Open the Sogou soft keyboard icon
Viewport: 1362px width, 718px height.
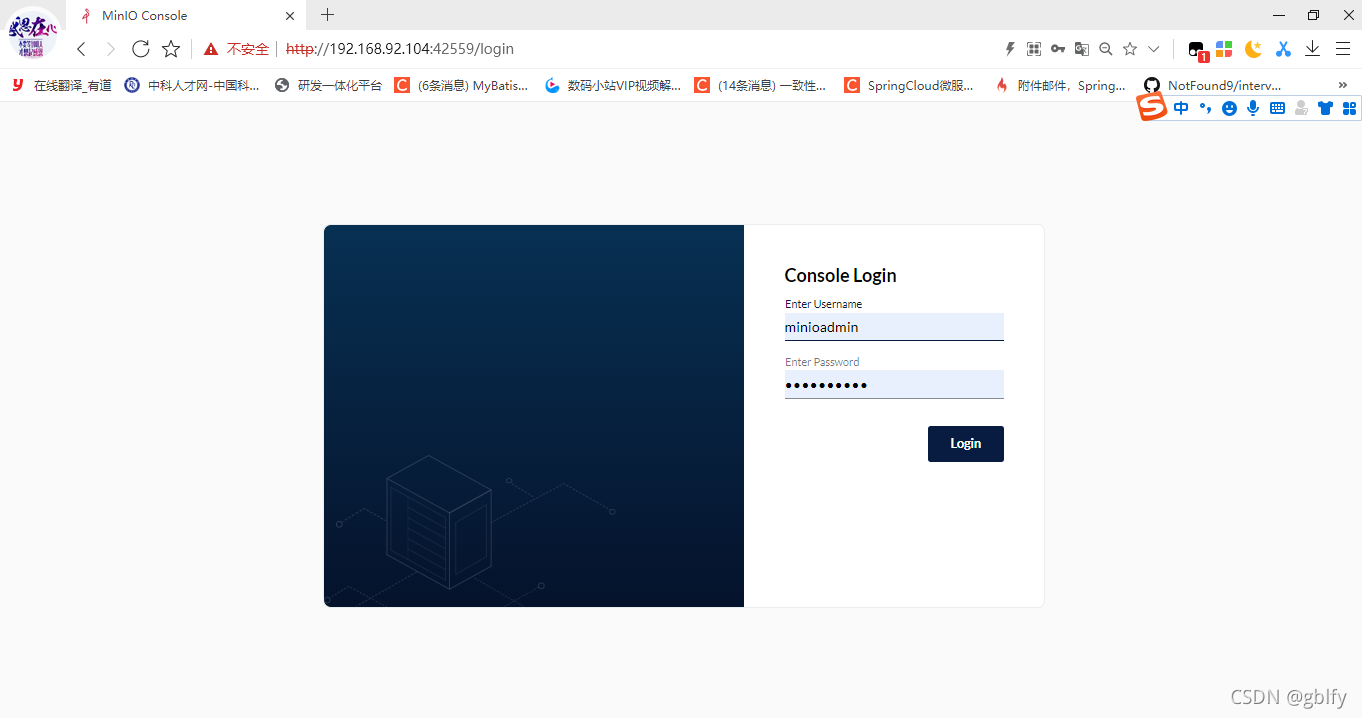pos(1277,108)
